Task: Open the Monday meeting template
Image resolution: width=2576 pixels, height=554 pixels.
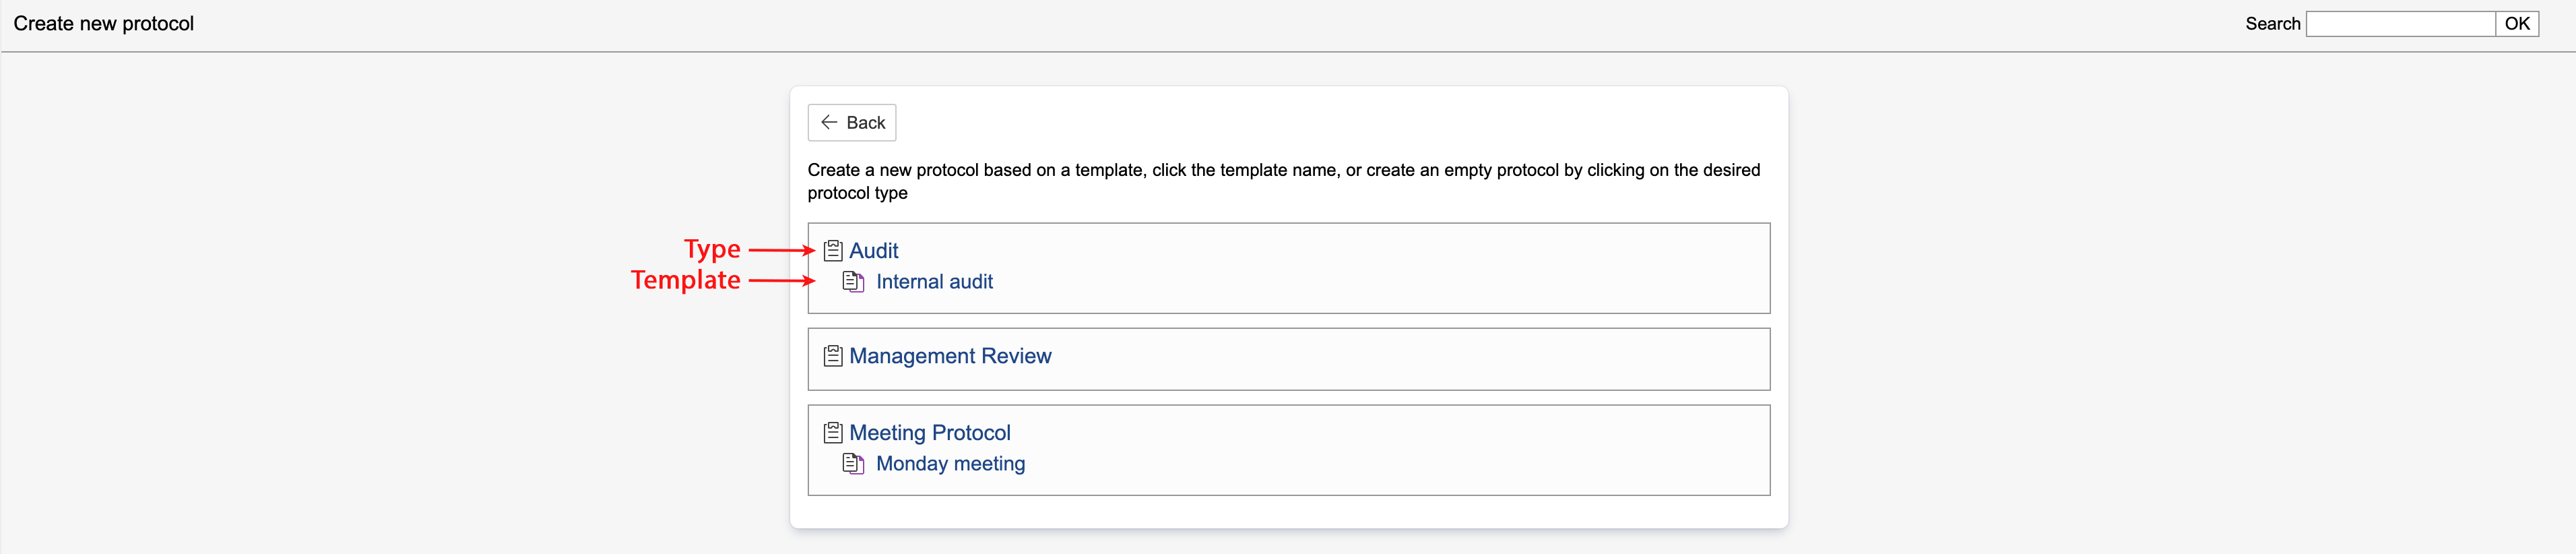Action: click(950, 464)
